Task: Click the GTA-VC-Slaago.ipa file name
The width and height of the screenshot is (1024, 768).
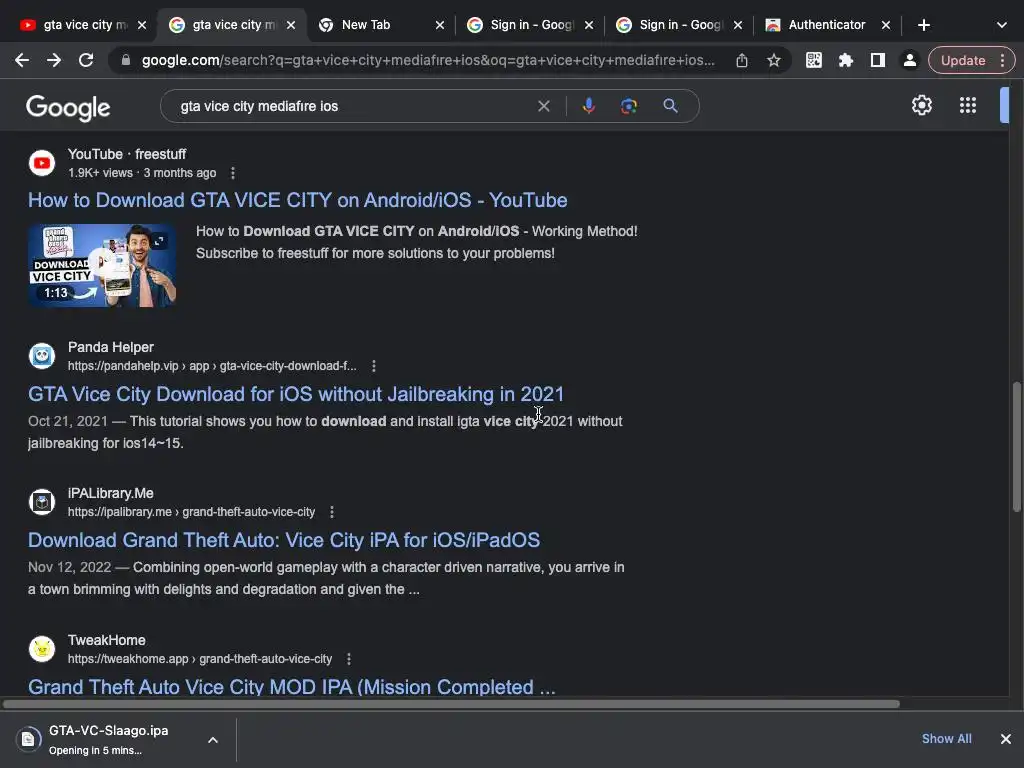Action: pos(108,731)
